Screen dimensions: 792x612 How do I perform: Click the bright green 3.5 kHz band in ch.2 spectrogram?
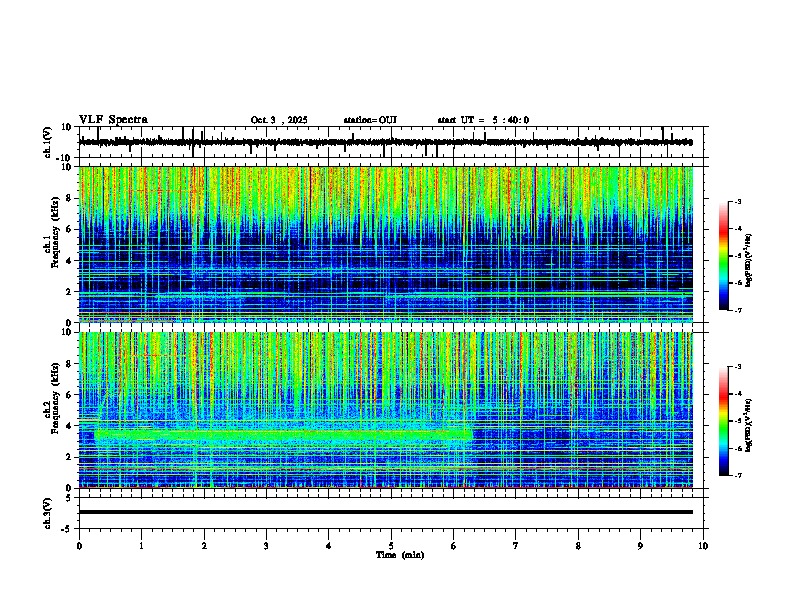[x=283, y=434]
